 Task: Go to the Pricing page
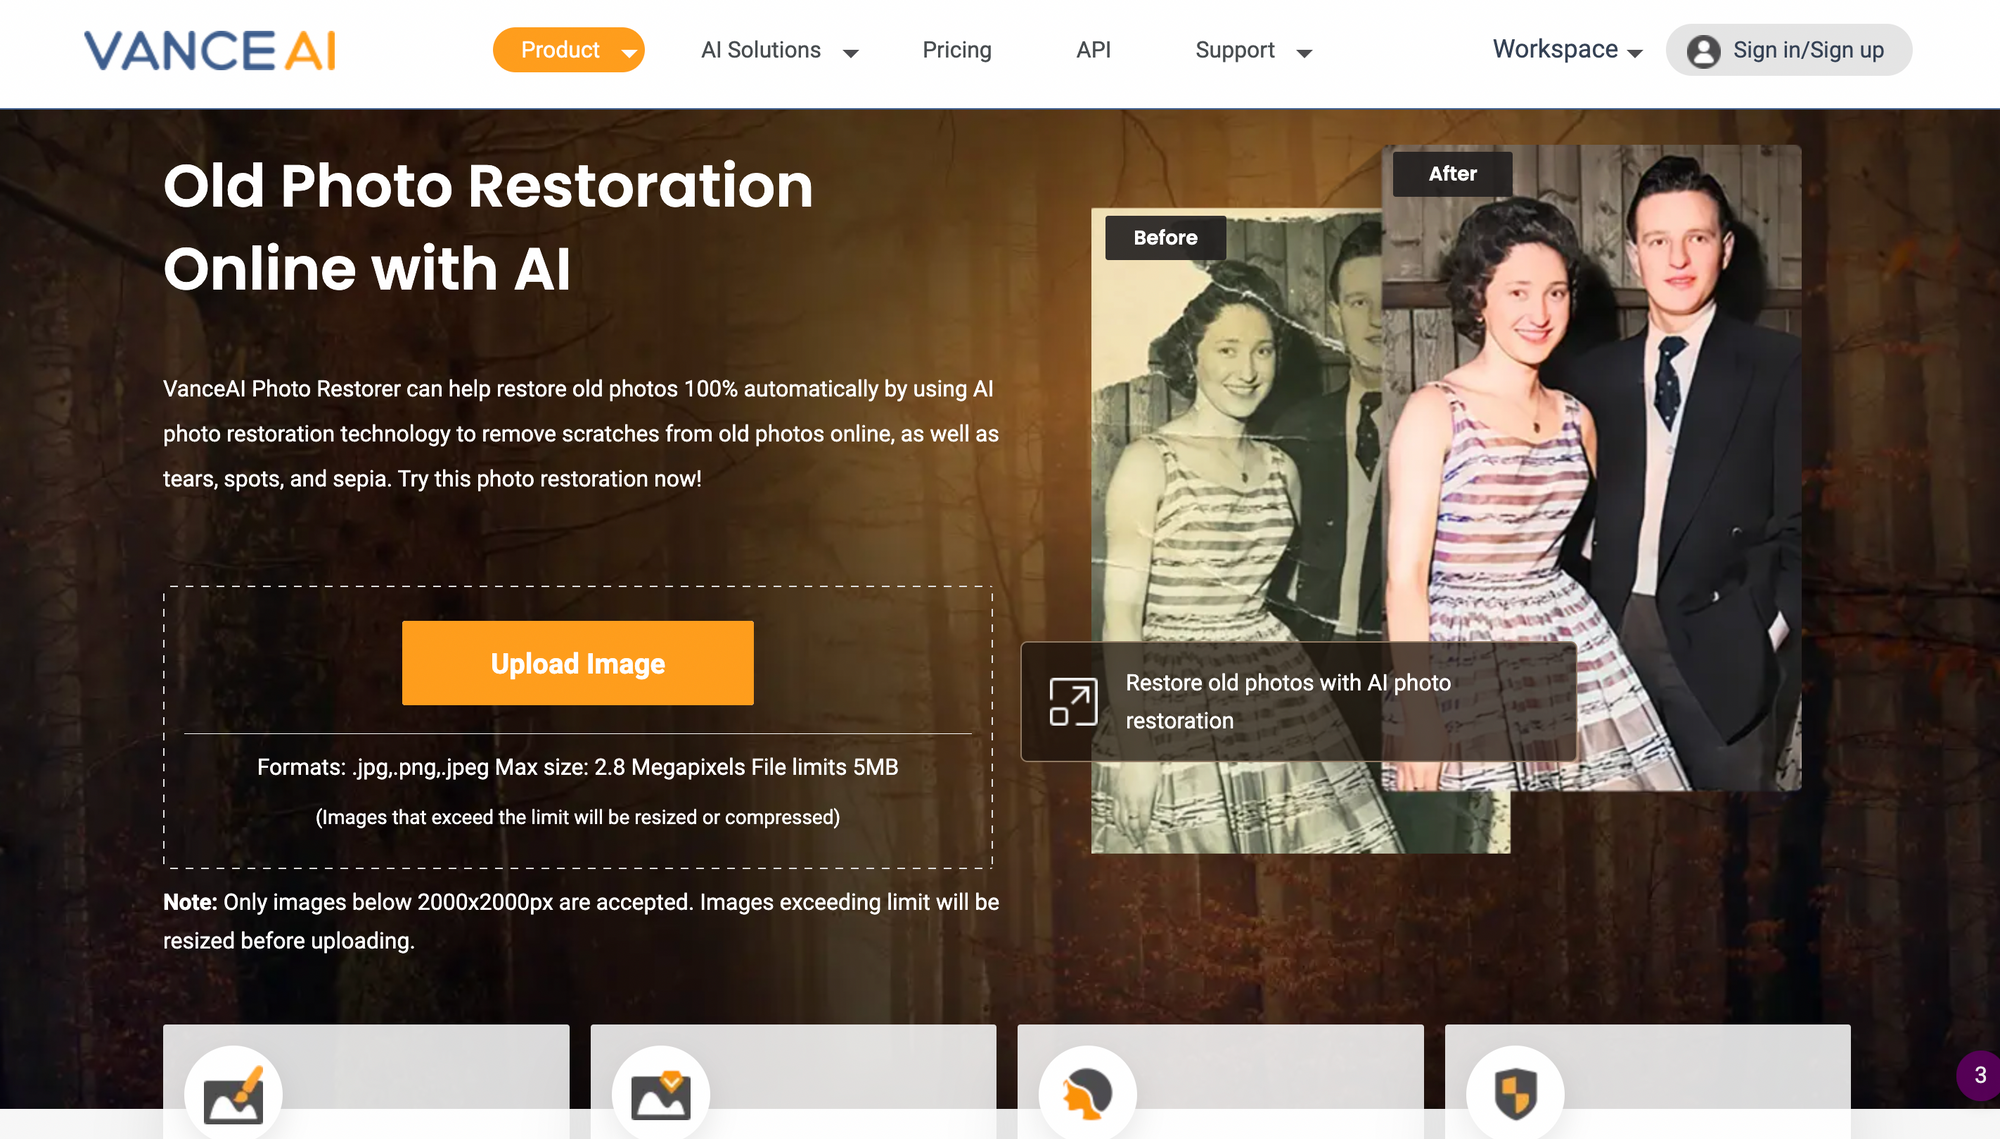click(x=957, y=50)
